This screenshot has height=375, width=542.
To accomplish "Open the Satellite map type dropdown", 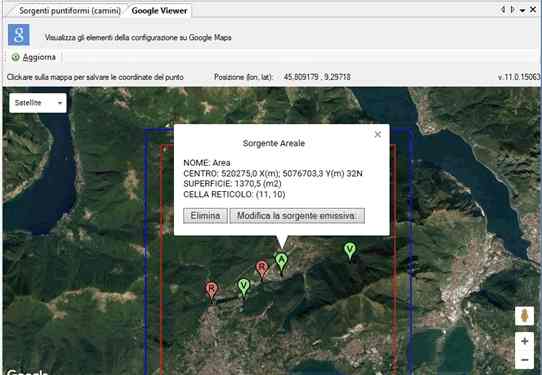I will 38,103.
